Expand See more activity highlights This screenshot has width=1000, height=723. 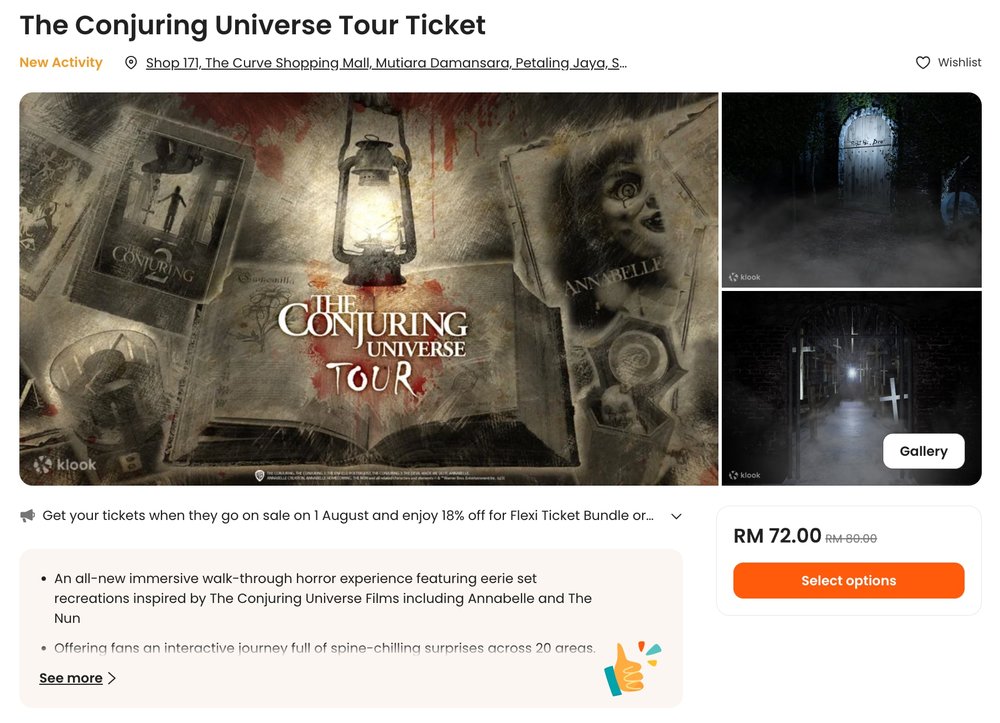[70, 678]
